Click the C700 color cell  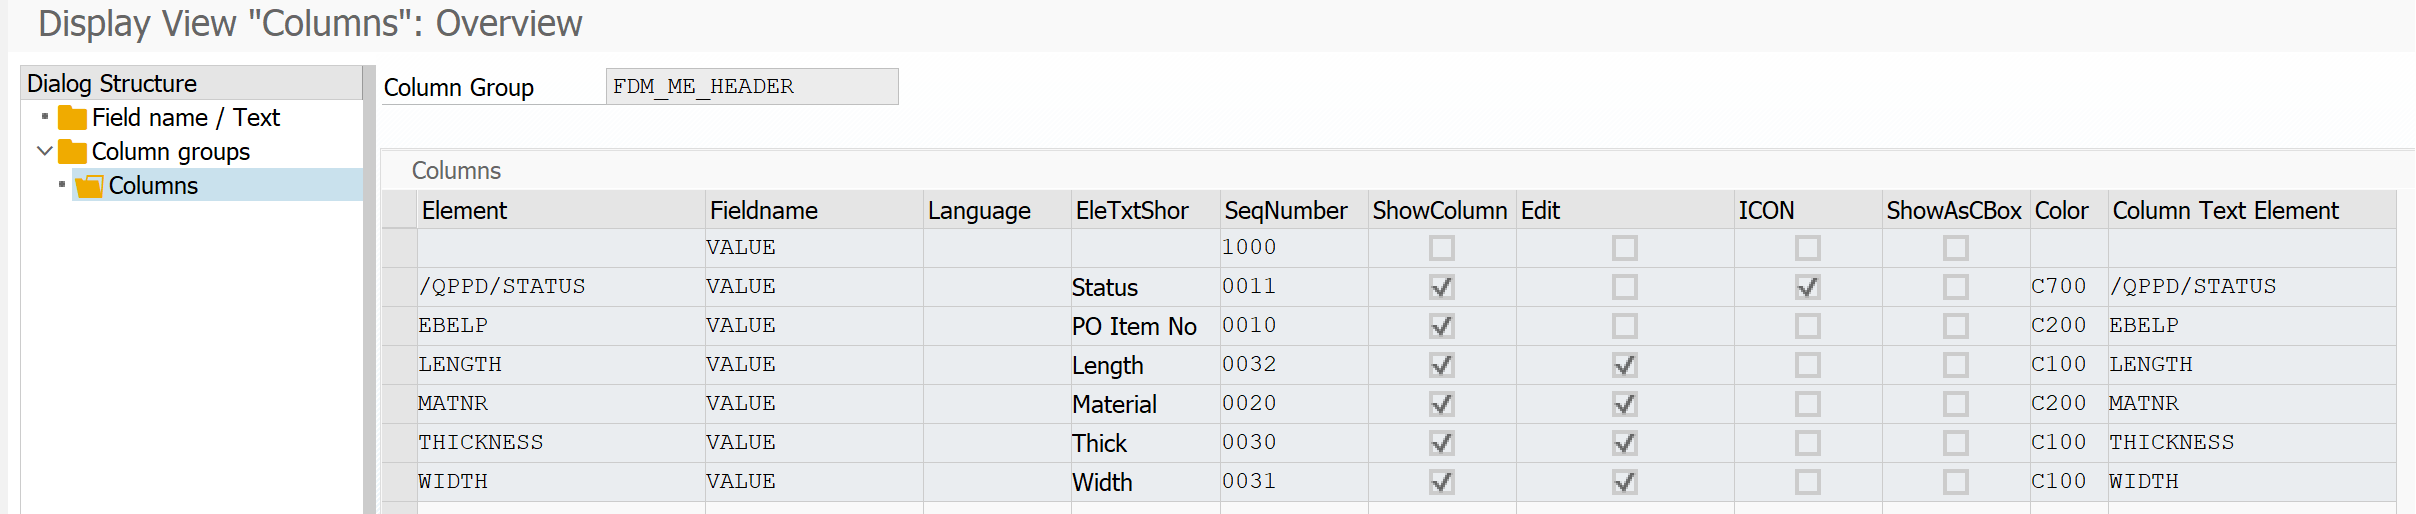point(2058,287)
